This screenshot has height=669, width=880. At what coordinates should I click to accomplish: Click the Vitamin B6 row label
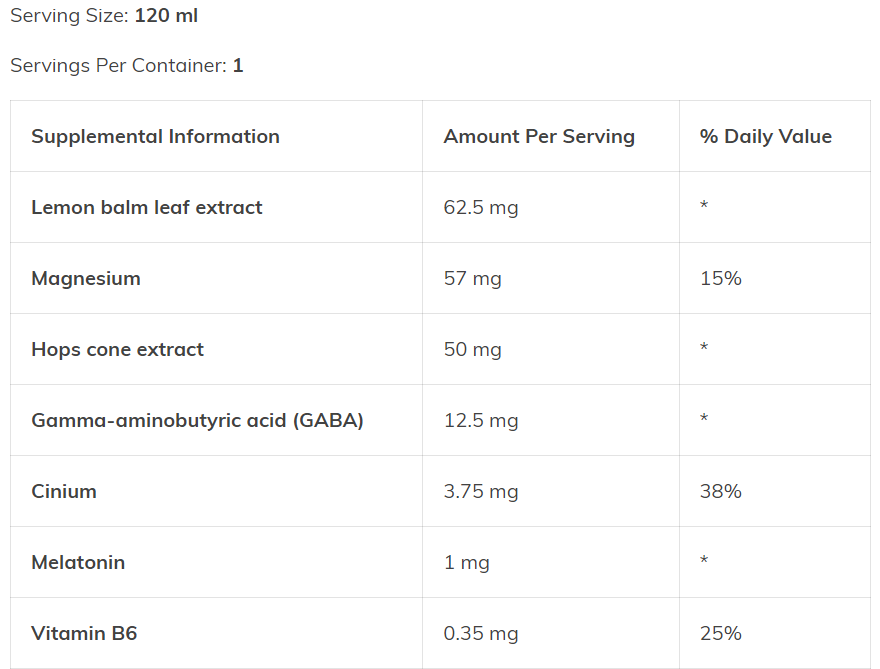(x=84, y=633)
